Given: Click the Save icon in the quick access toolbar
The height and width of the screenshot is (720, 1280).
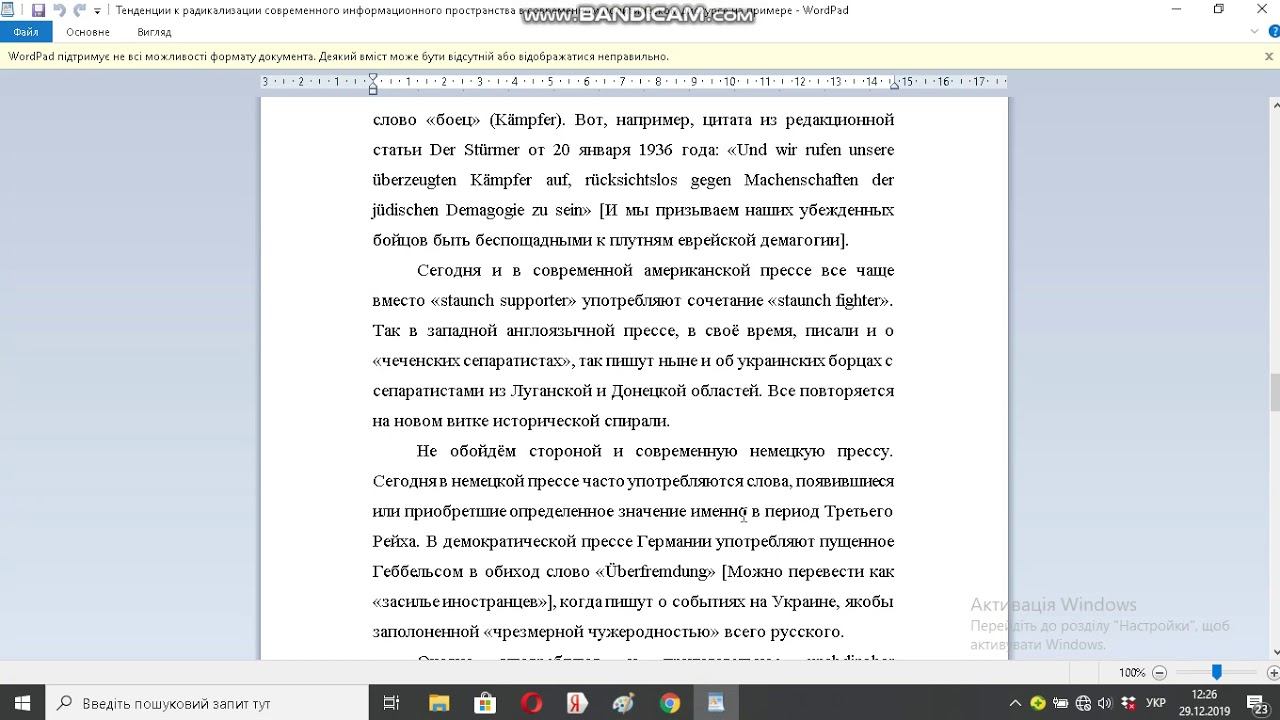Looking at the screenshot, I should (38, 10).
